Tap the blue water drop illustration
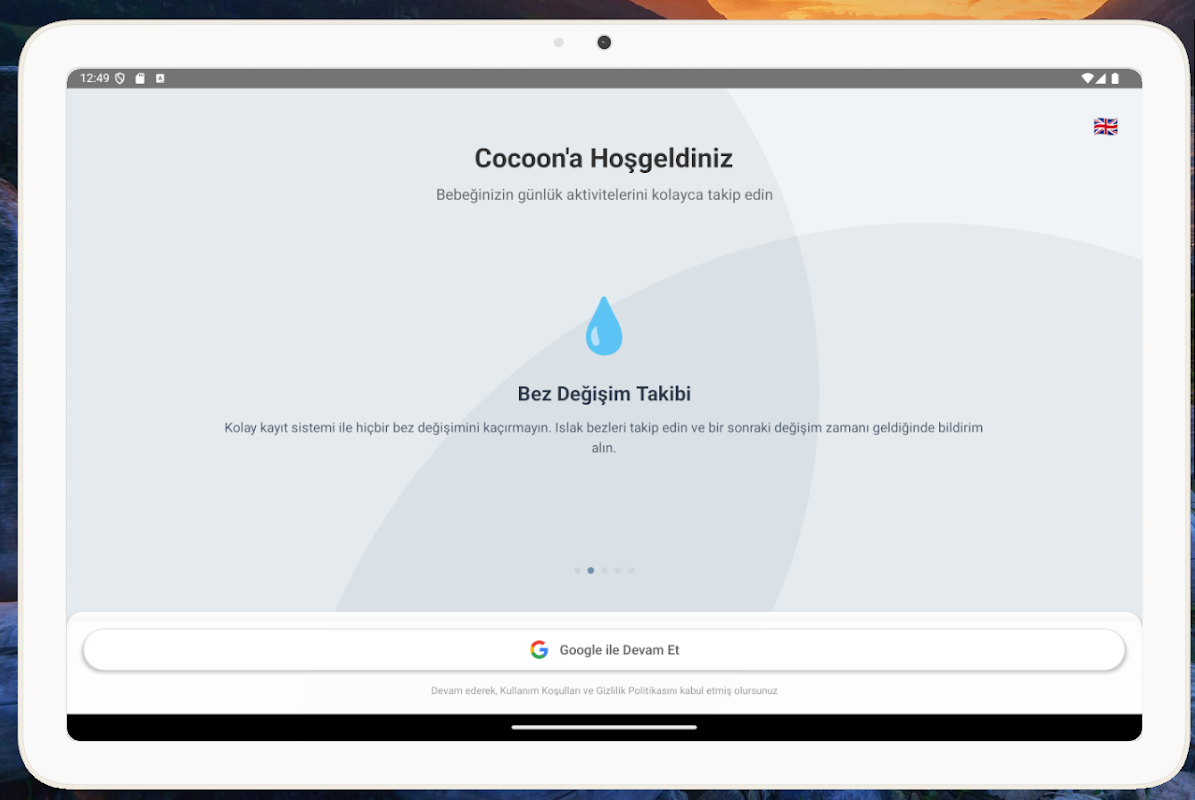The width and height of the screenshot is (1195, 800). click(604, 326)
